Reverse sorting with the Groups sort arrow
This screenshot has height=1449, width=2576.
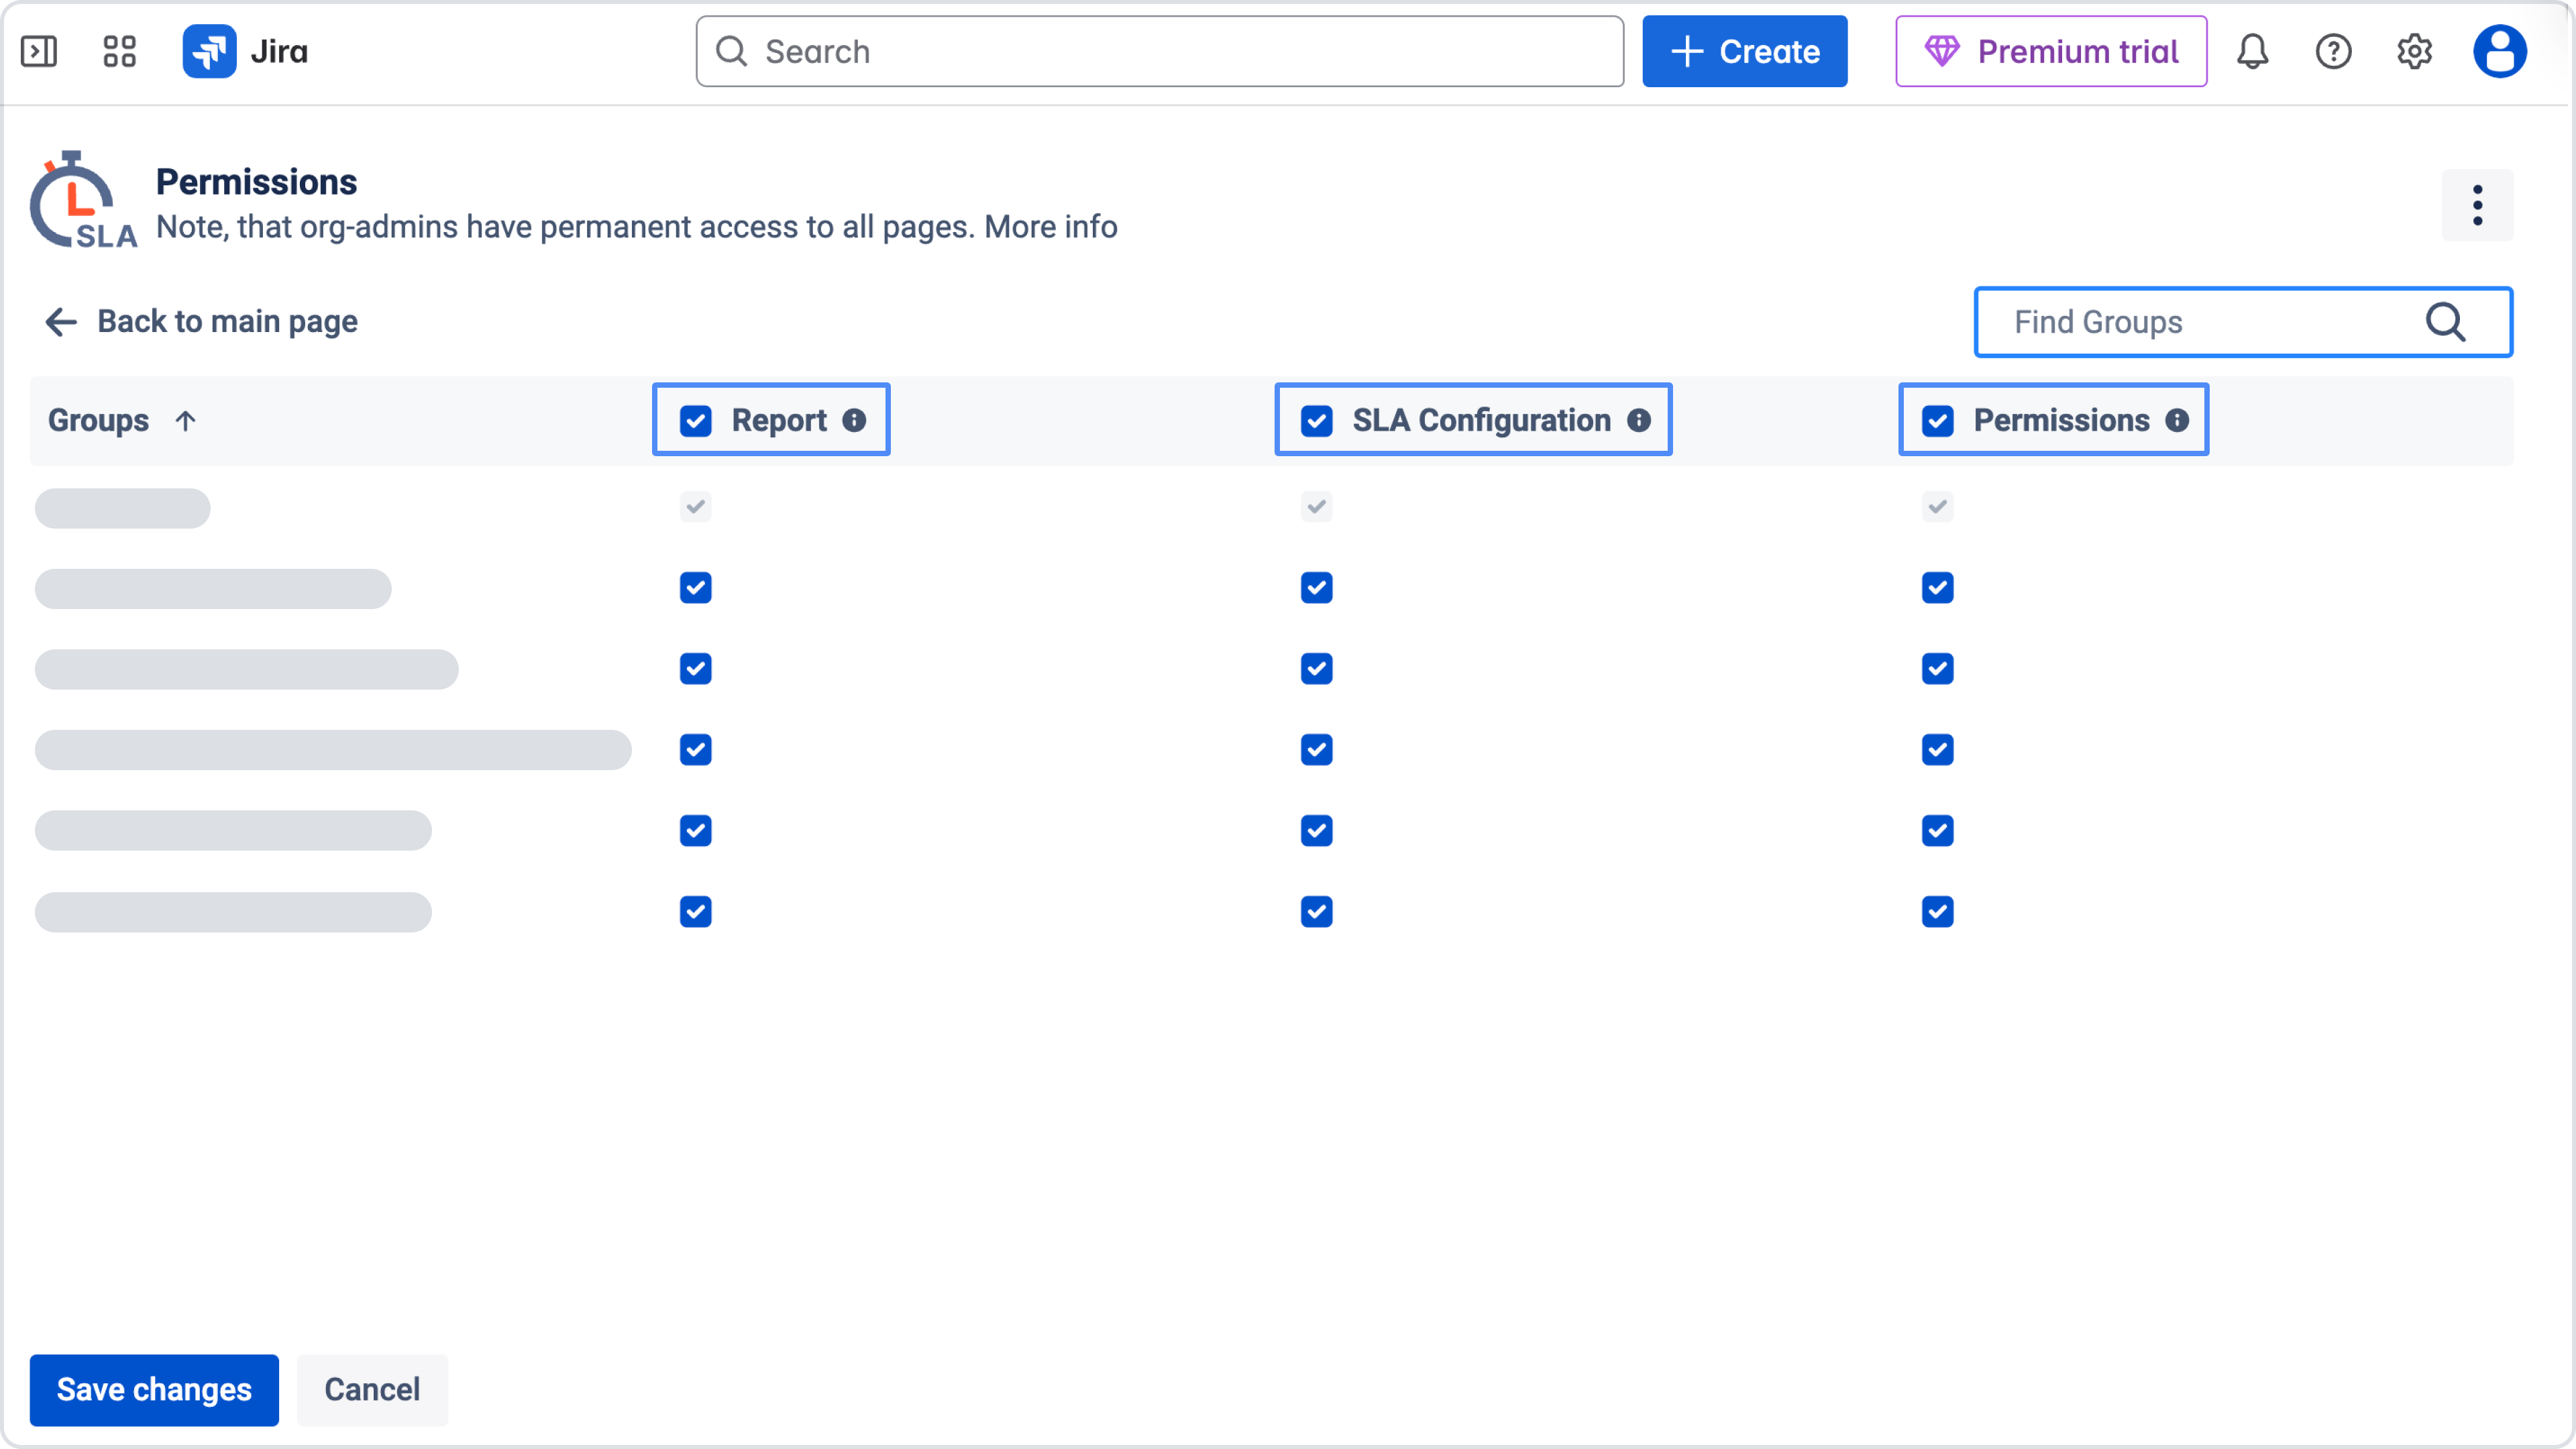[186, 420]
